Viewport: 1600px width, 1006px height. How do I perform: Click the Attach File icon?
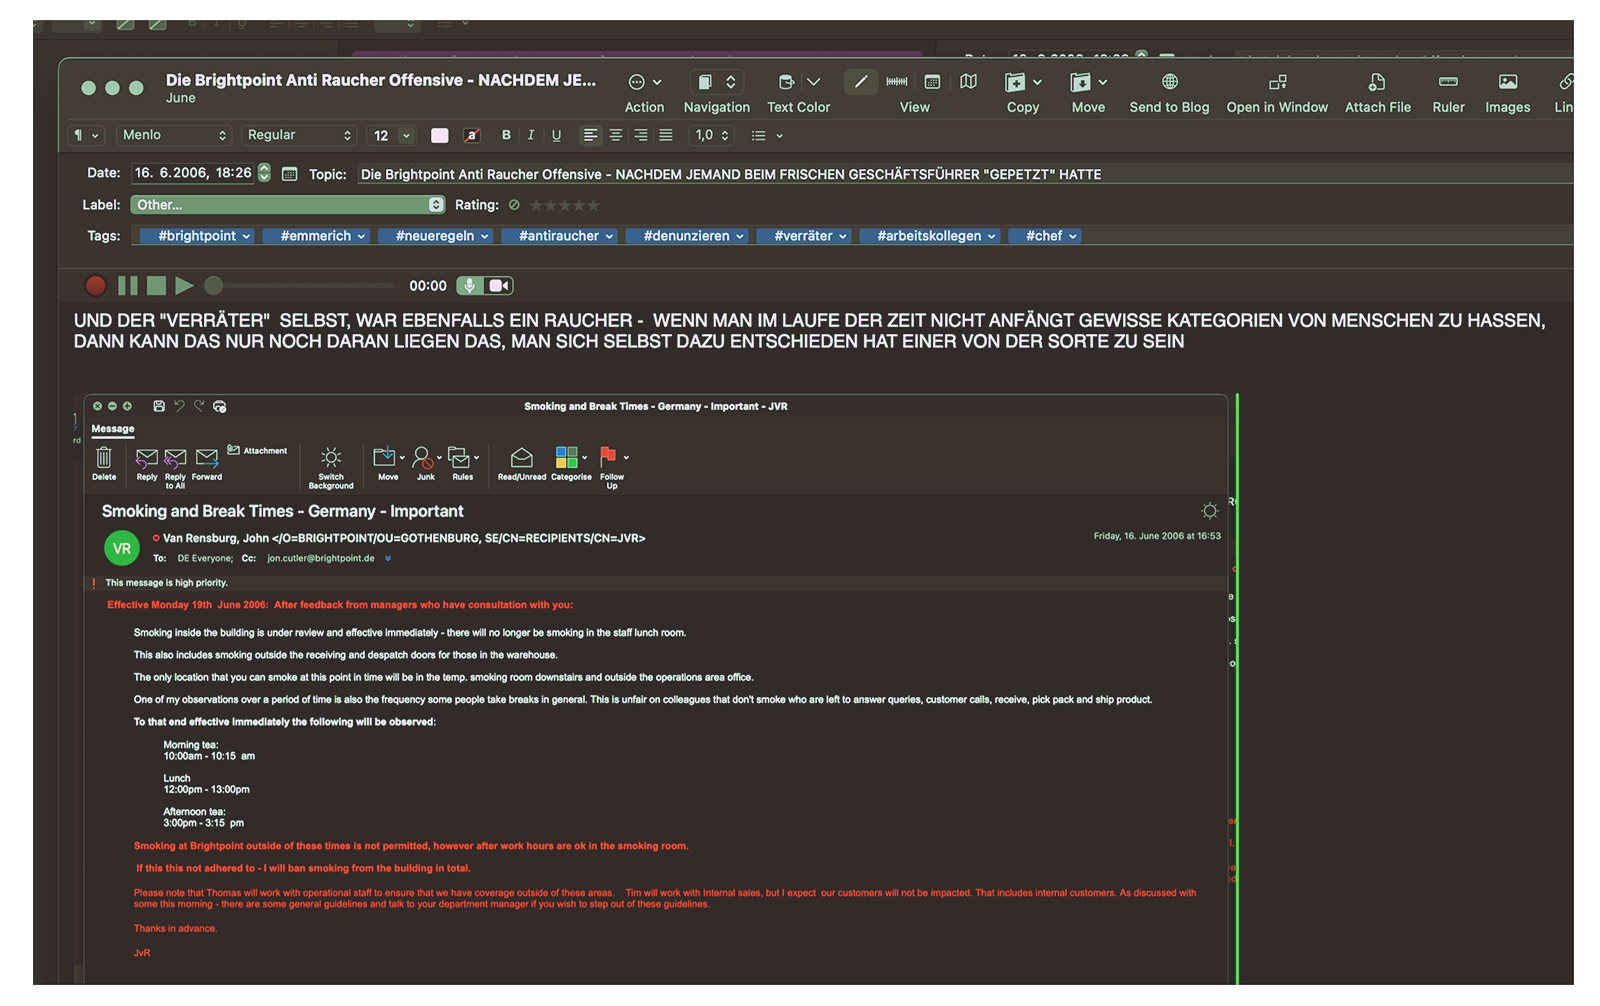[x=1377, y=82]
